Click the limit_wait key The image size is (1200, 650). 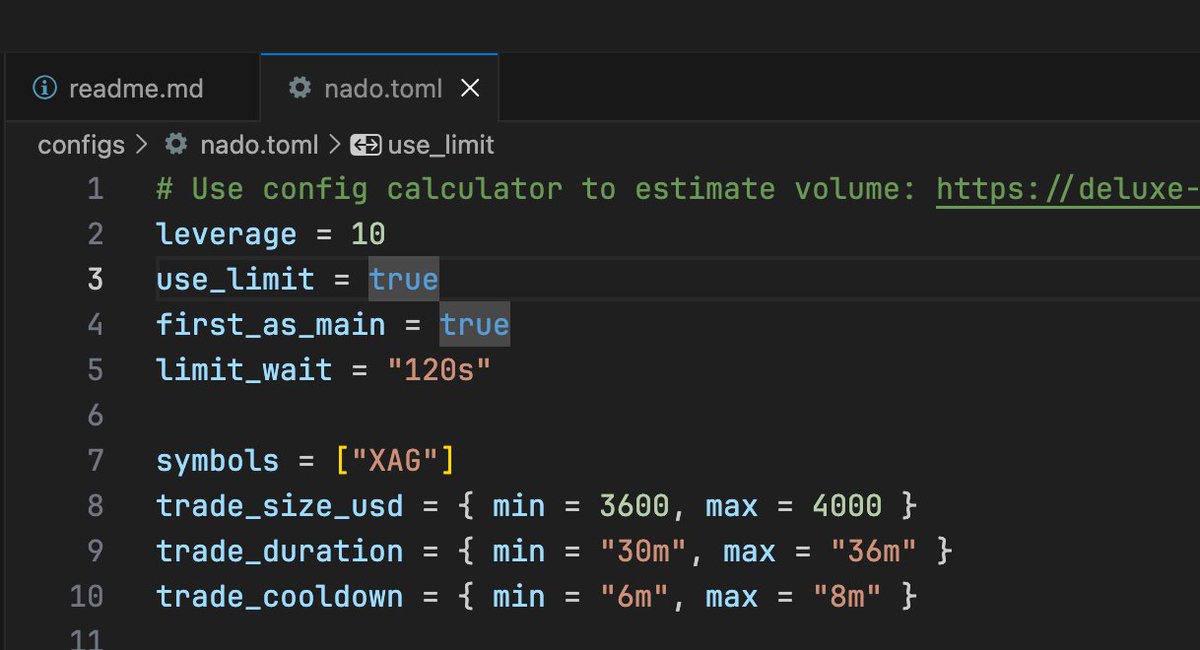pos(245,370)
